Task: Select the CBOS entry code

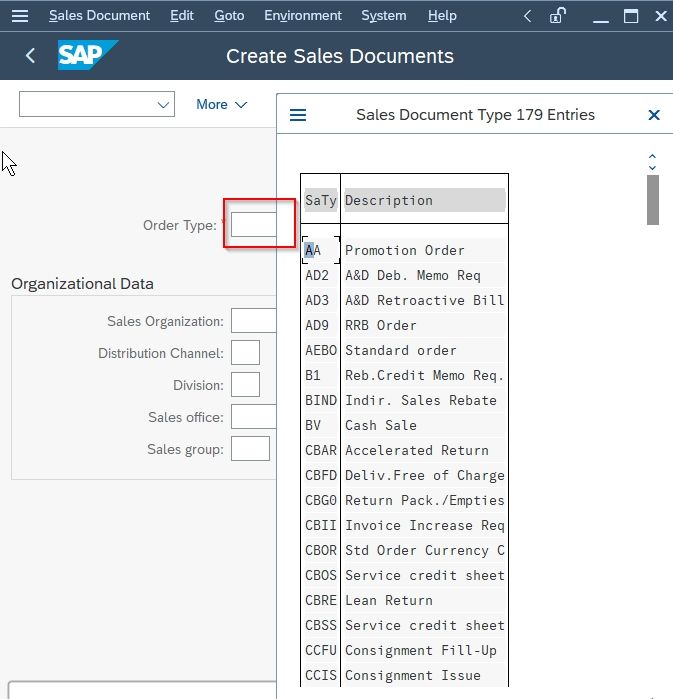Action: coord(321,575)
